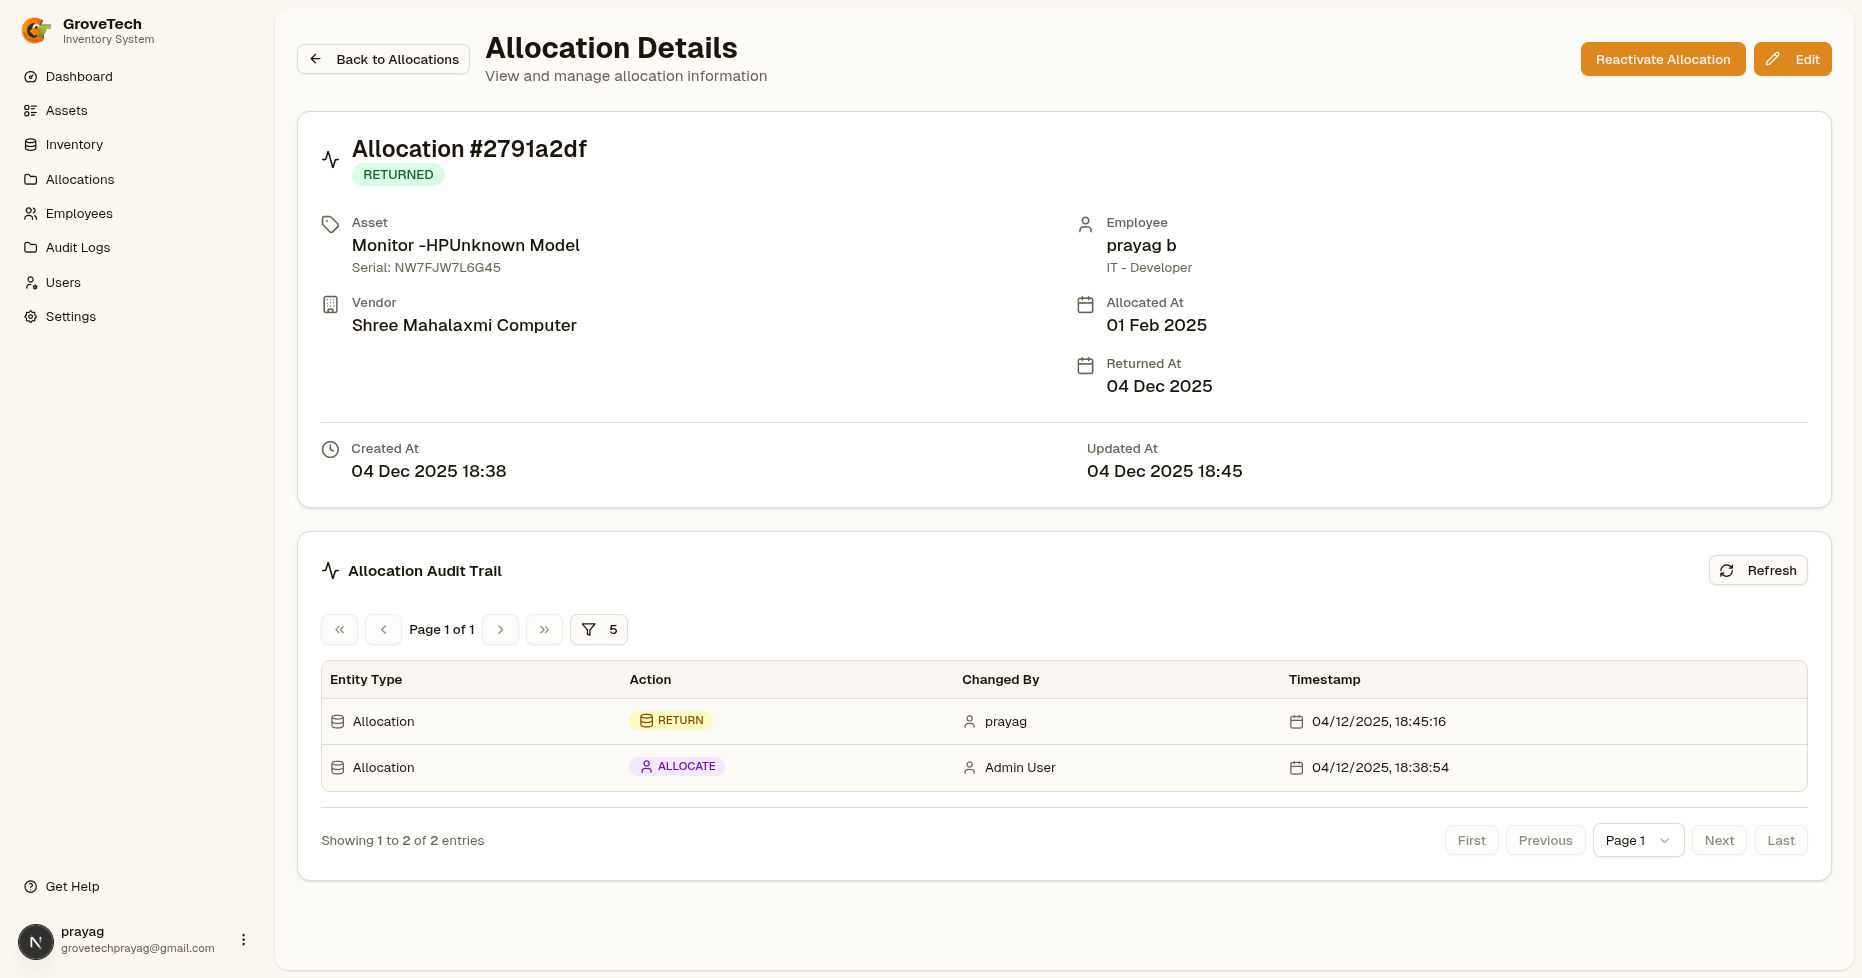Viewport: 1862px width, 978px height.
Task: Select the Assets icon in the sidebar
Action: (x=30, y=110)
